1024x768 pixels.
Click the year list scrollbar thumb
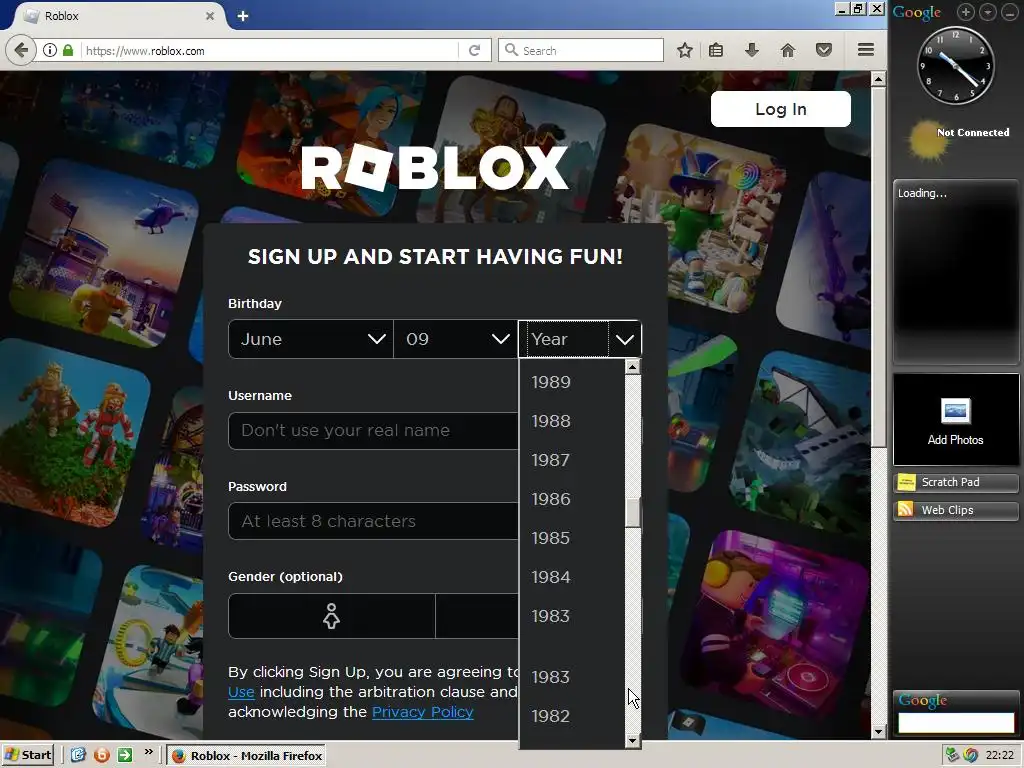(x=632, y=513)
